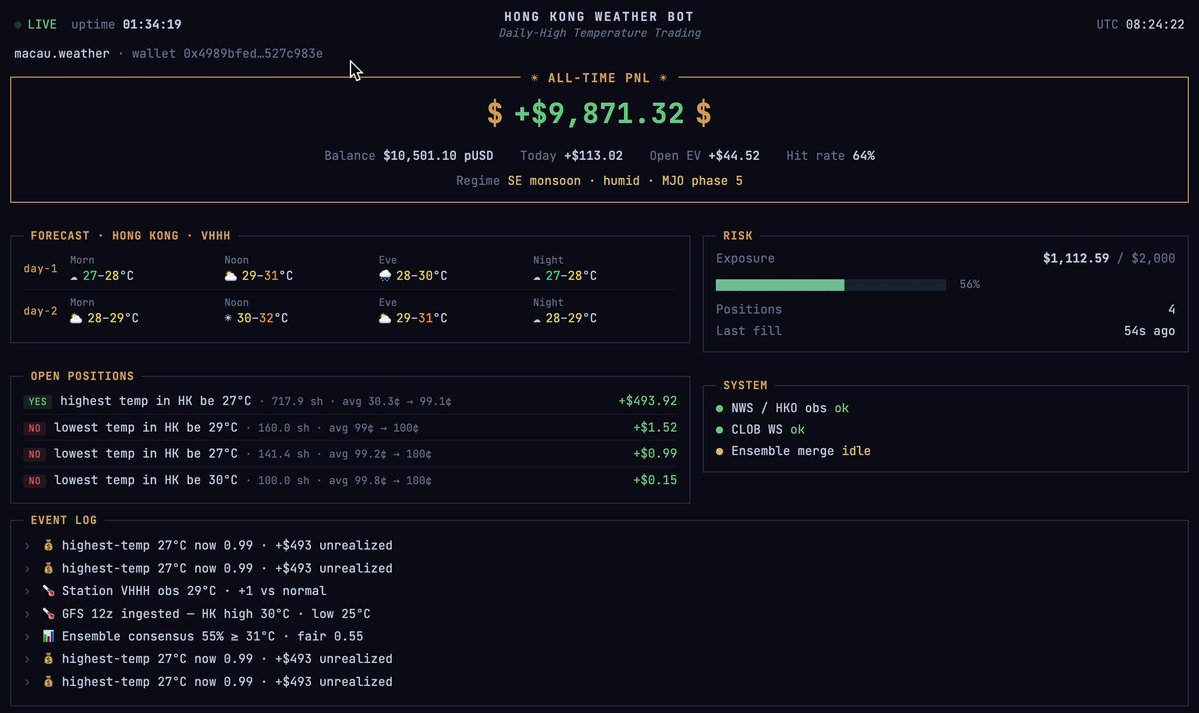Click the Exposure progress bar at 56%
Viewport: 1199px width, 713px height.
(830, 285)
